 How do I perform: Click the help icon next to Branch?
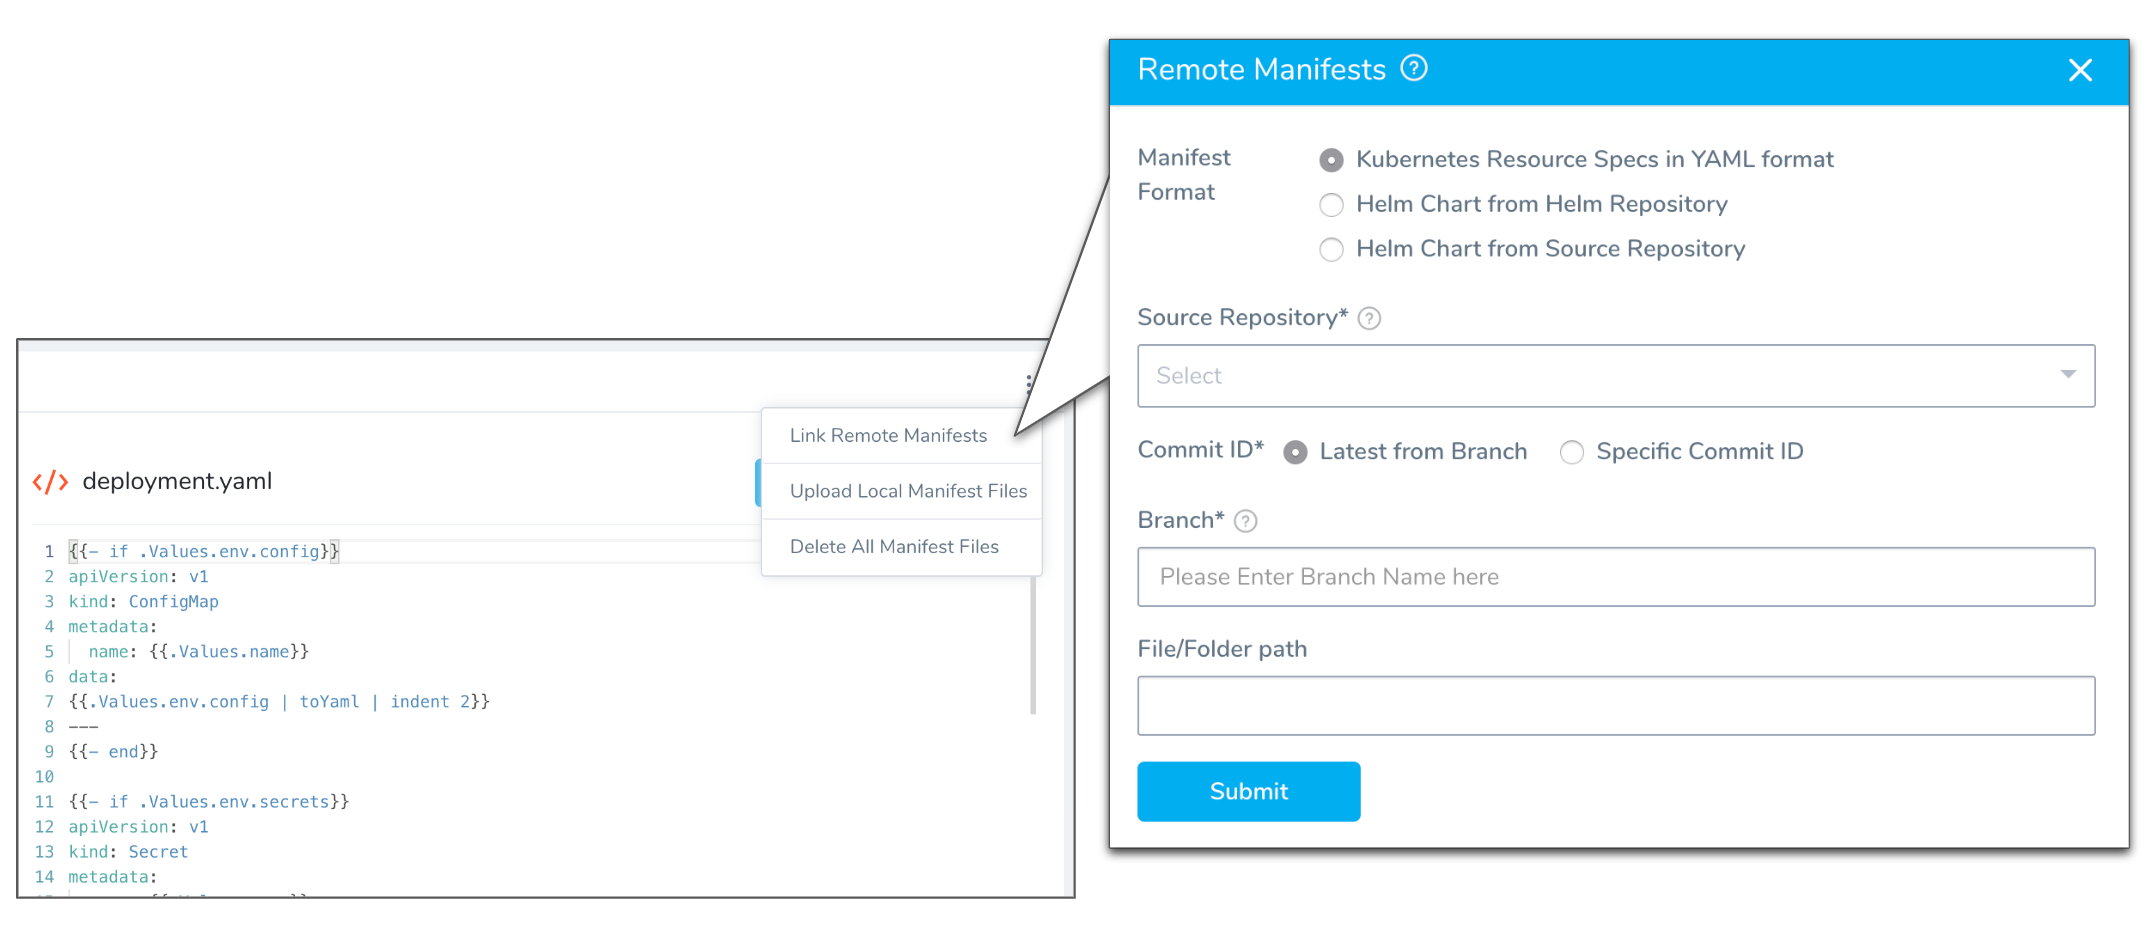tap(1245, 521)
